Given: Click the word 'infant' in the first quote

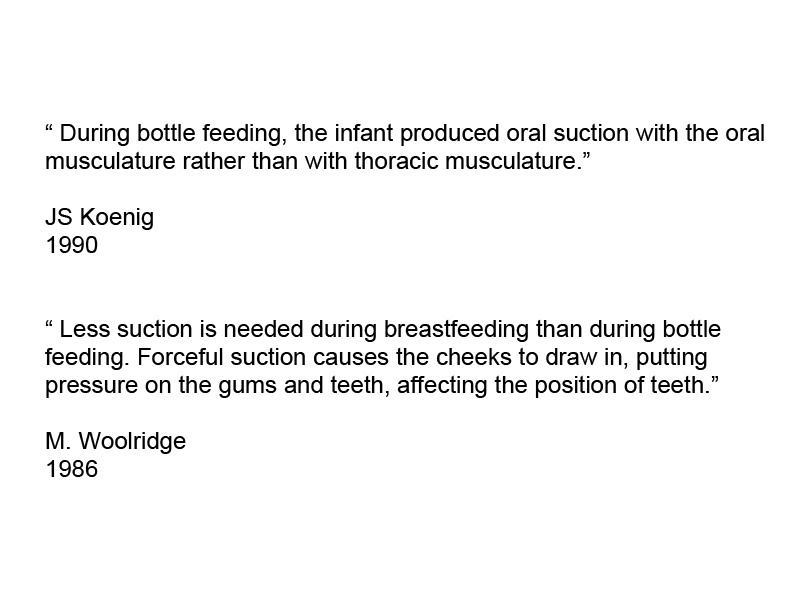Looking at the screenshot, I should tap(364, 133).
